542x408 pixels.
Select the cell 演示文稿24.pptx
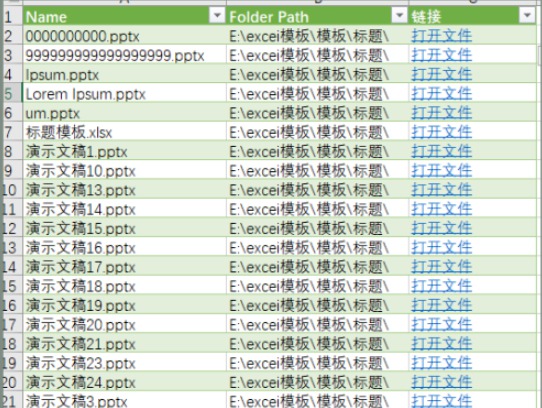[124, 382]
